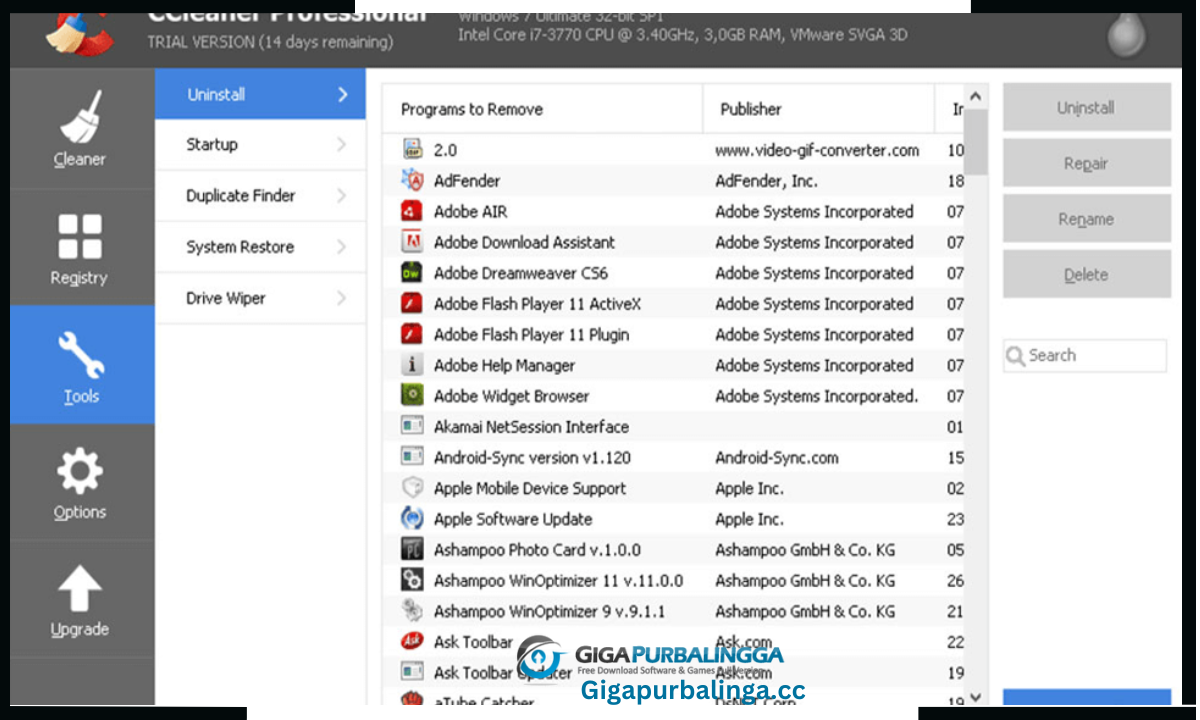Select the Adobe AIR row text
Screen dimensions: 1200x720
pos(470,212)
